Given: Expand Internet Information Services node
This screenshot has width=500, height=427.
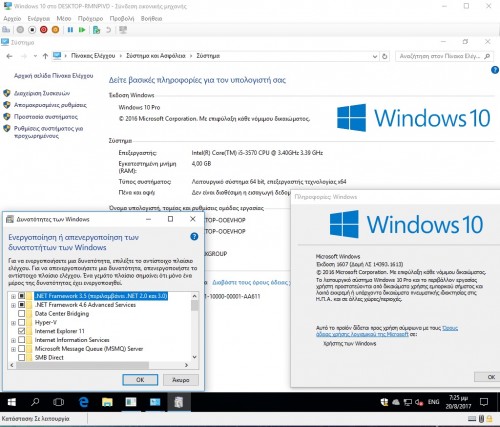Looking at the screenshot, I should pos(13,340).
